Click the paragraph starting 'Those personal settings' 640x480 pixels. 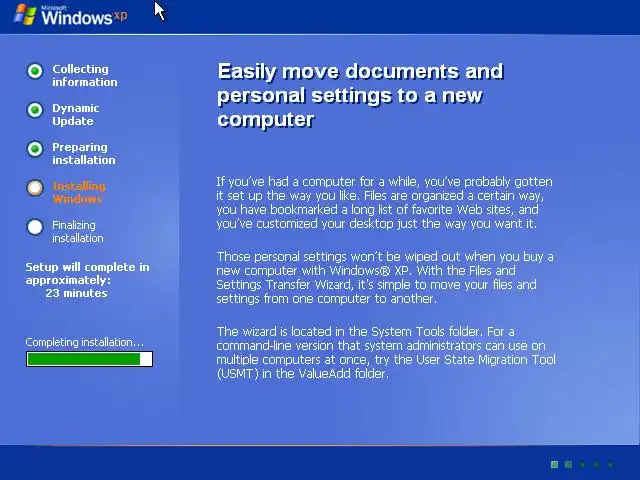point(385,278)
